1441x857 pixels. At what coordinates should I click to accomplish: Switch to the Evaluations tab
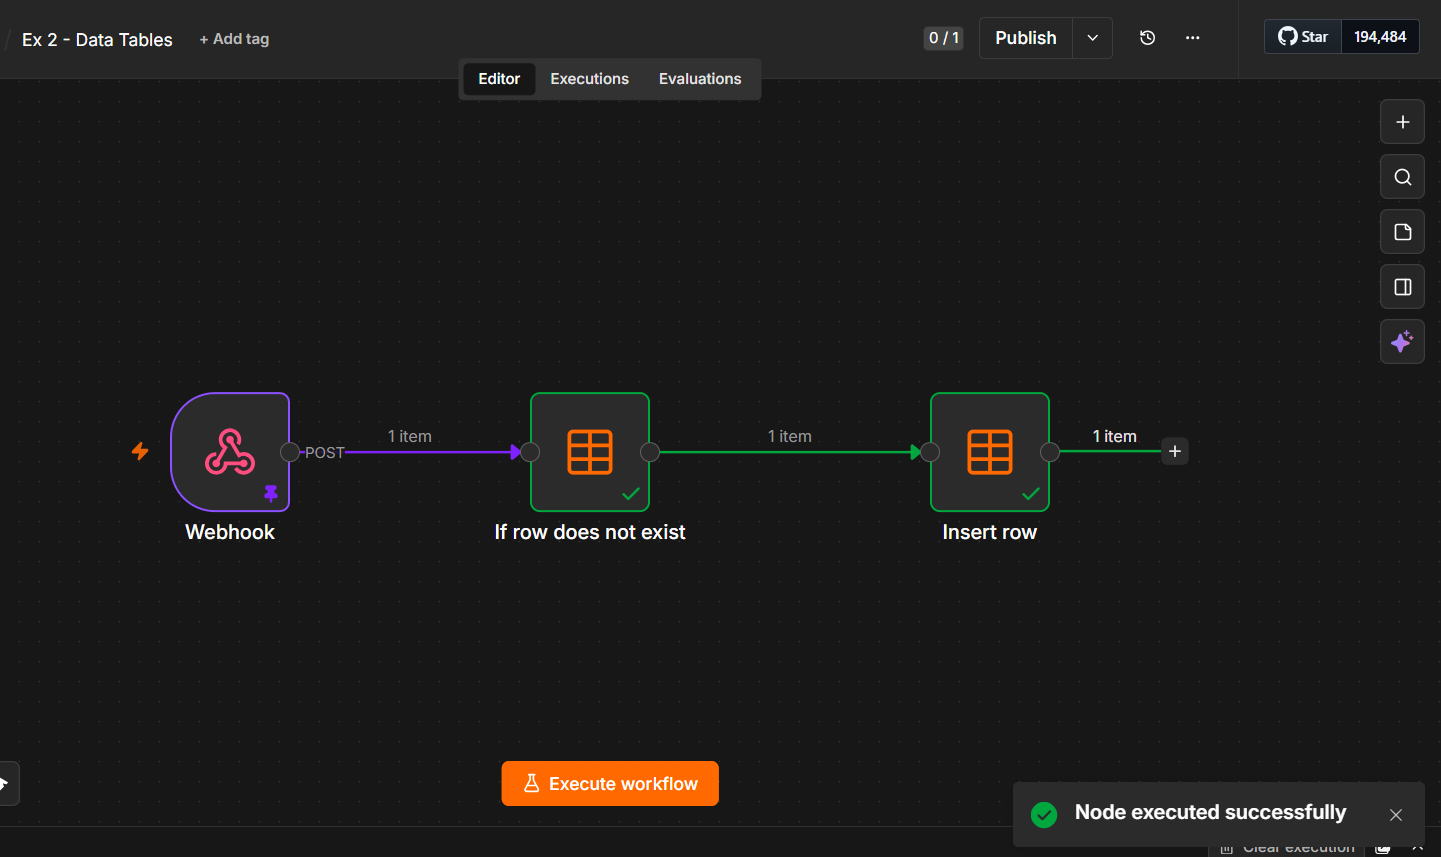point(700,79)
